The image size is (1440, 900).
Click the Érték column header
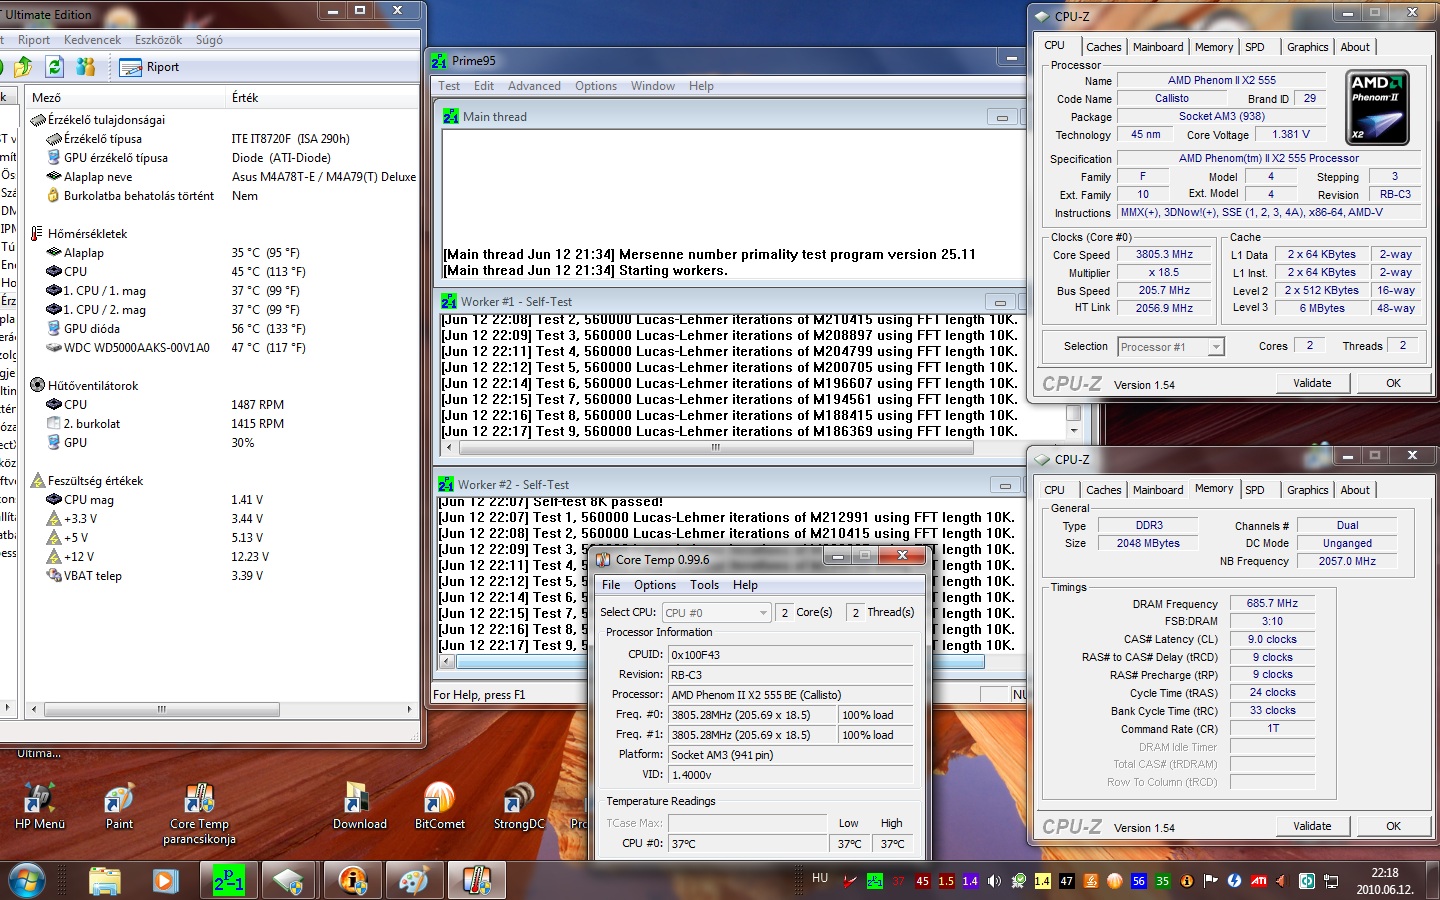(322, 97)
